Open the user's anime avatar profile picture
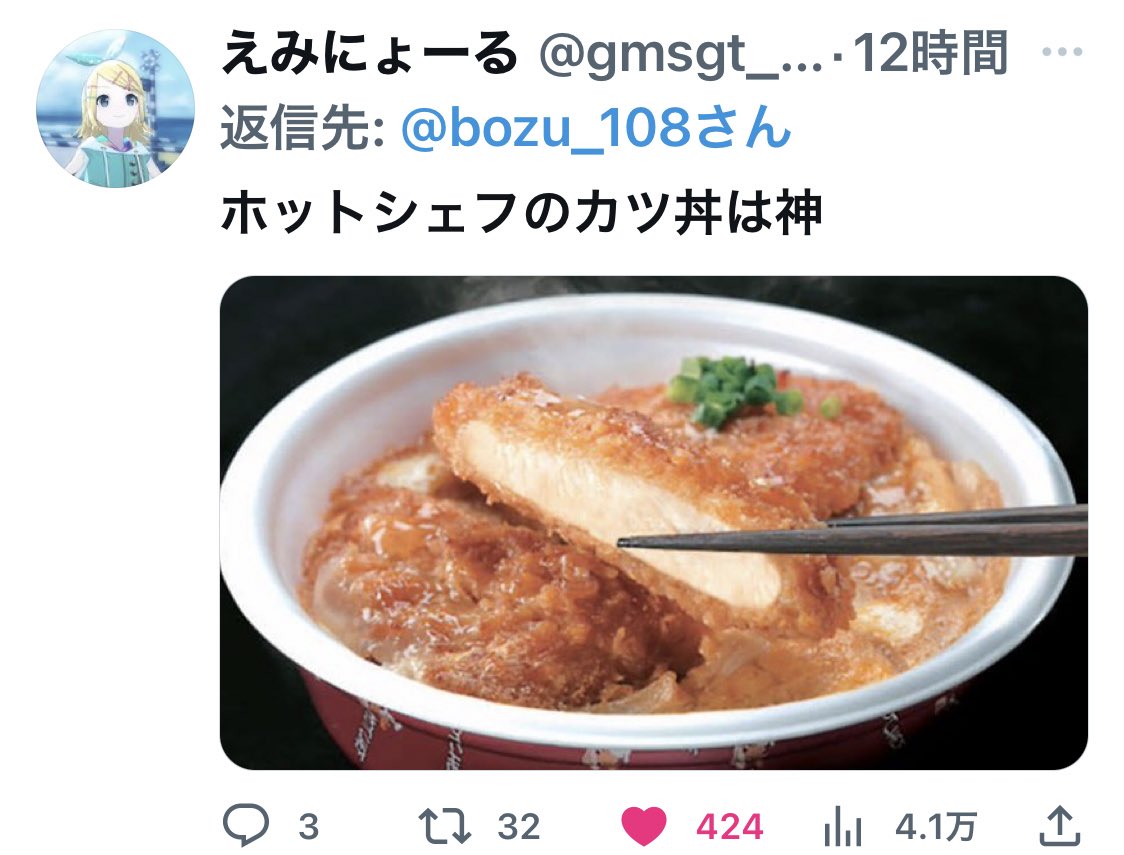Image resolution: width=1124 pixels, height=855 pixels. point(115,108)
